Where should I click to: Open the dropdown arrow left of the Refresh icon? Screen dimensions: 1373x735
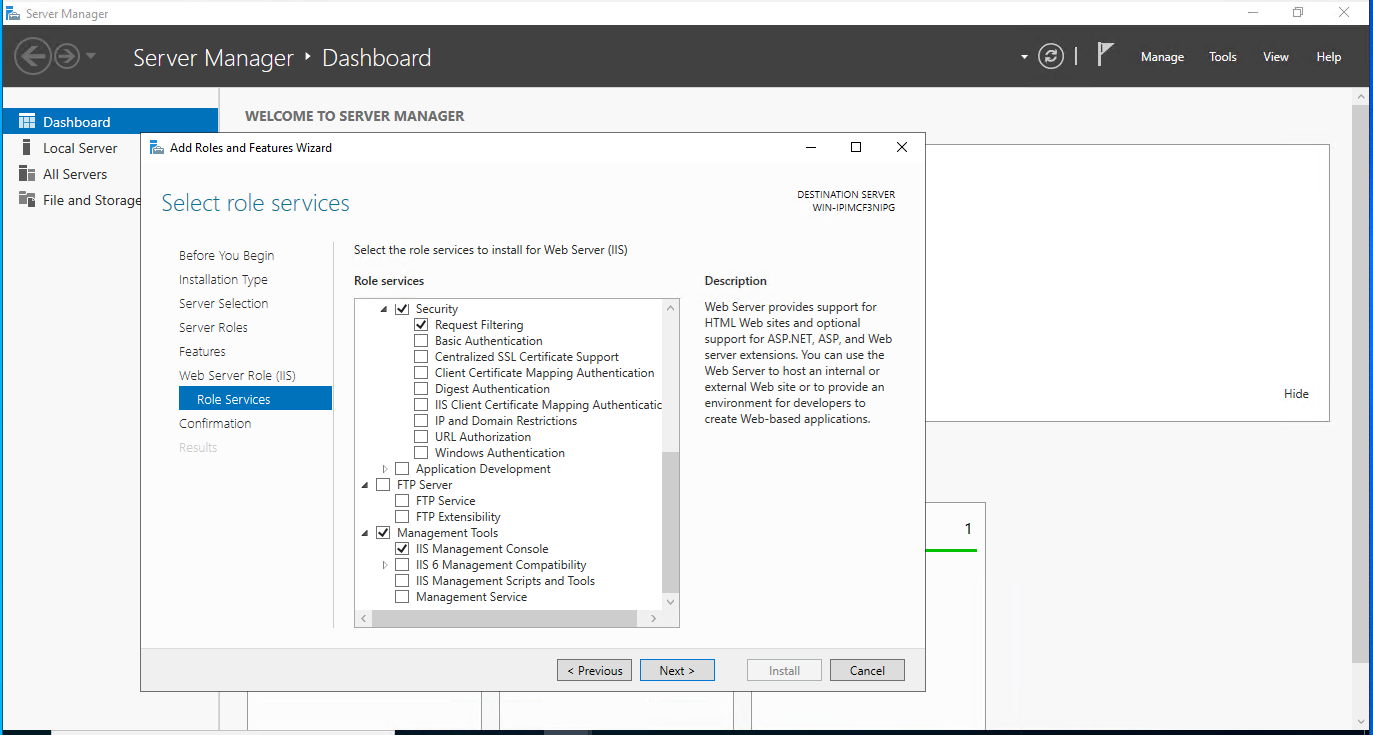1024,57
